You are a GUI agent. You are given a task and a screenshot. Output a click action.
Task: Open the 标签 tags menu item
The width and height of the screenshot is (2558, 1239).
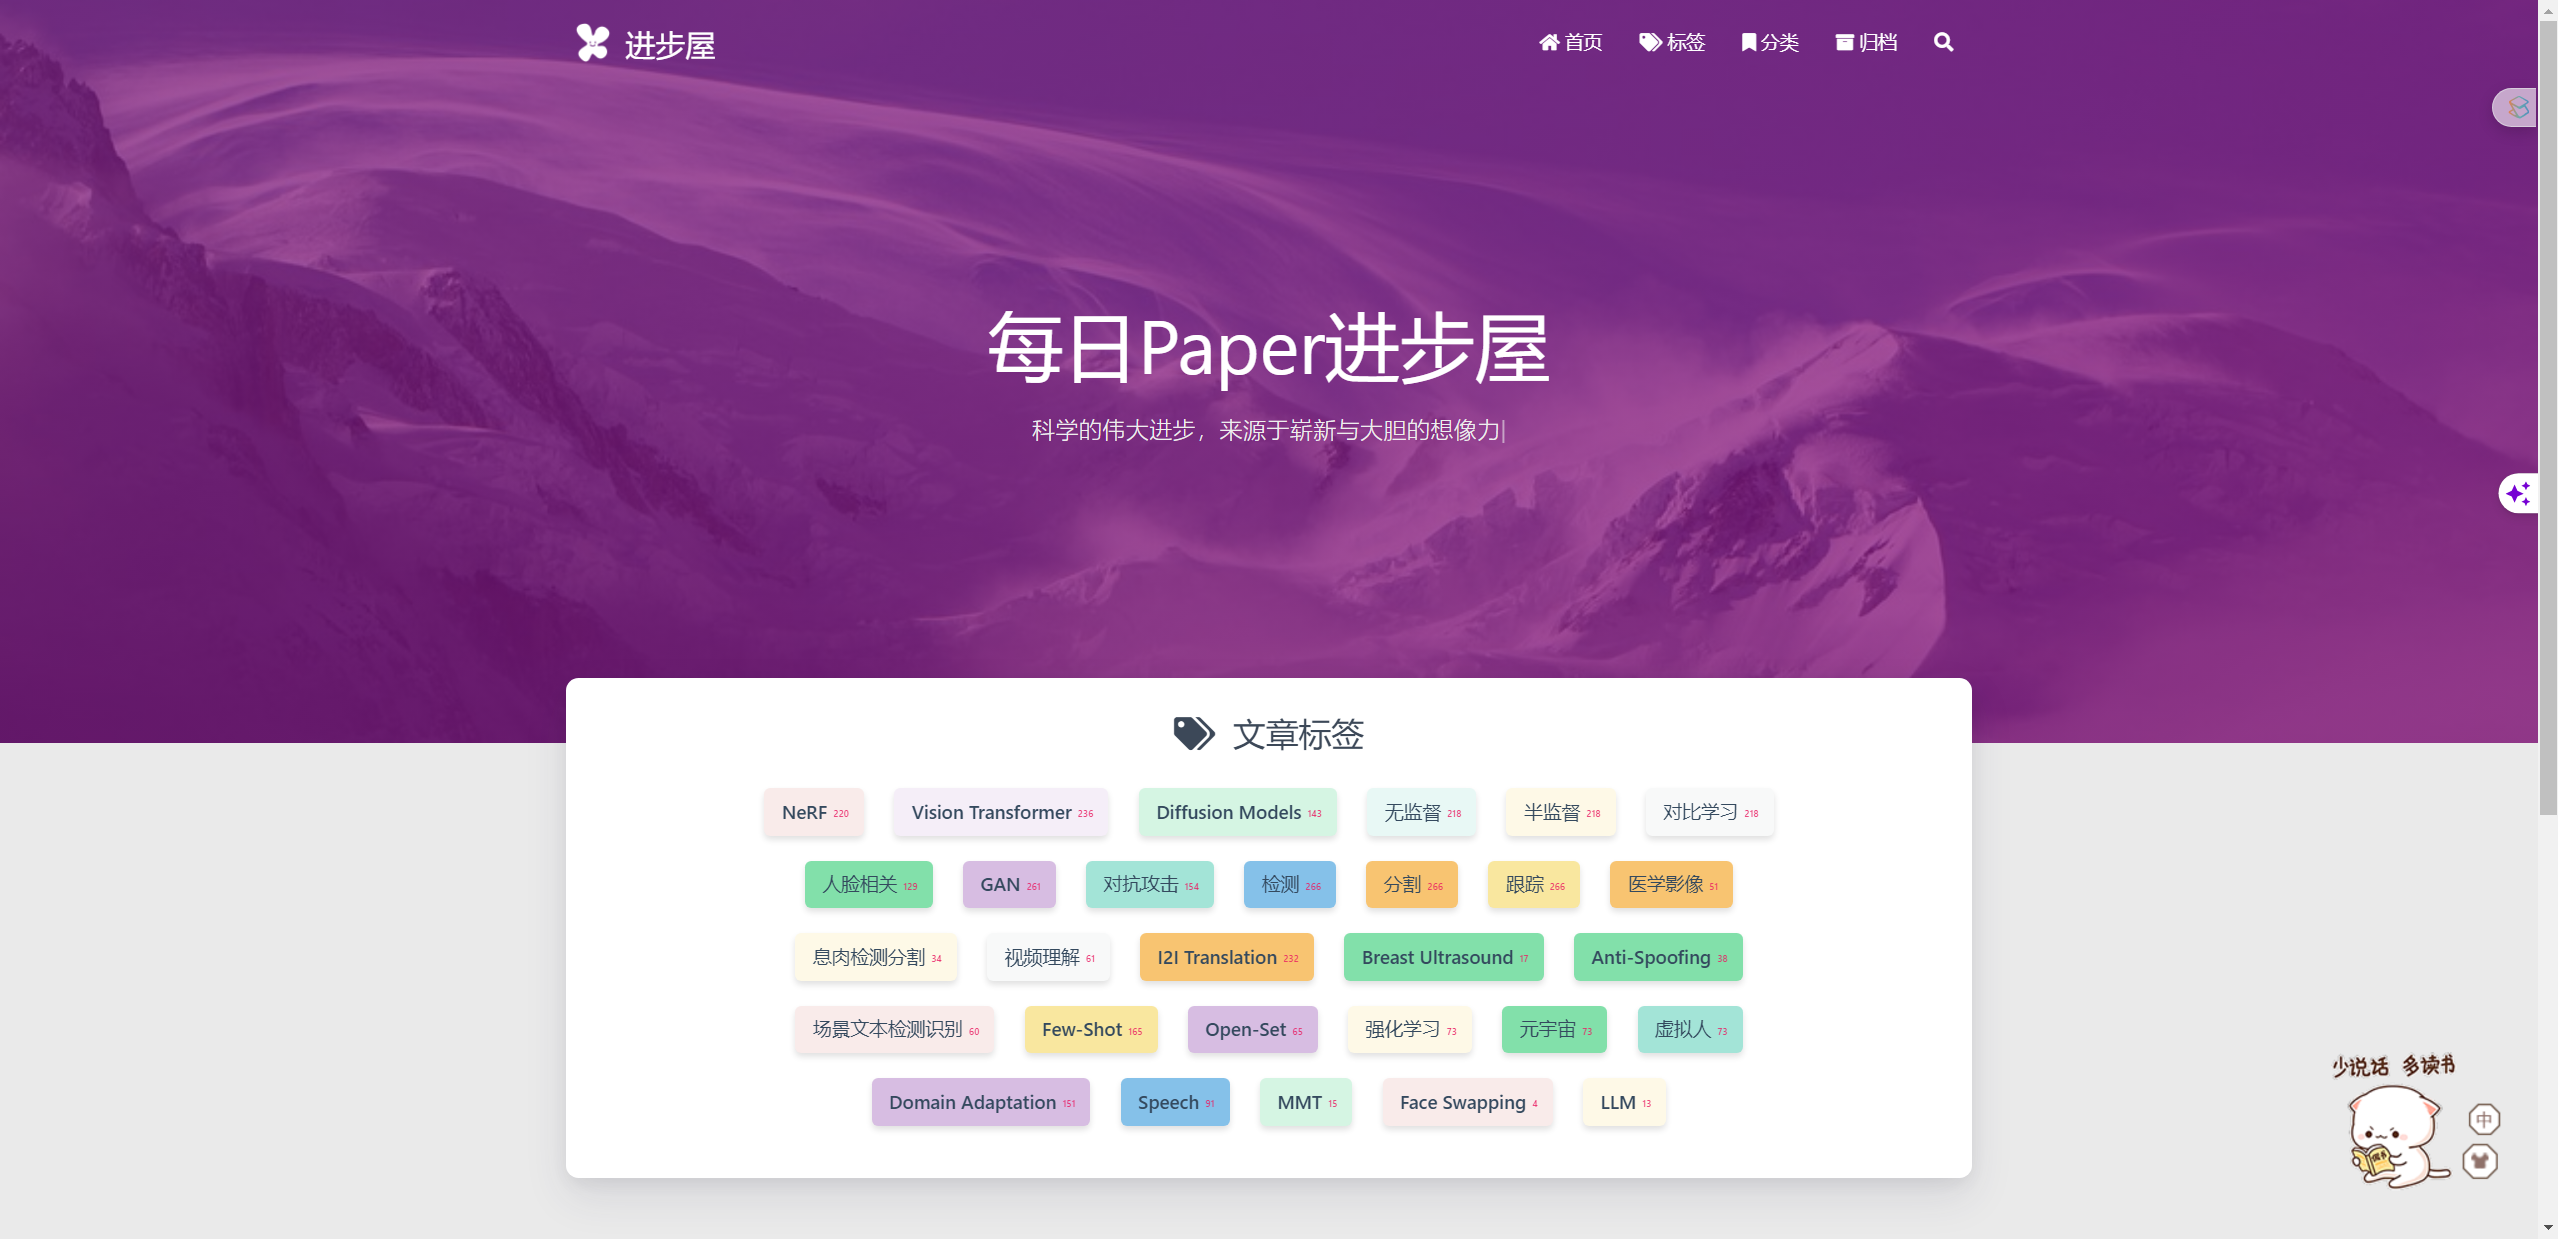click(1672, 42)
